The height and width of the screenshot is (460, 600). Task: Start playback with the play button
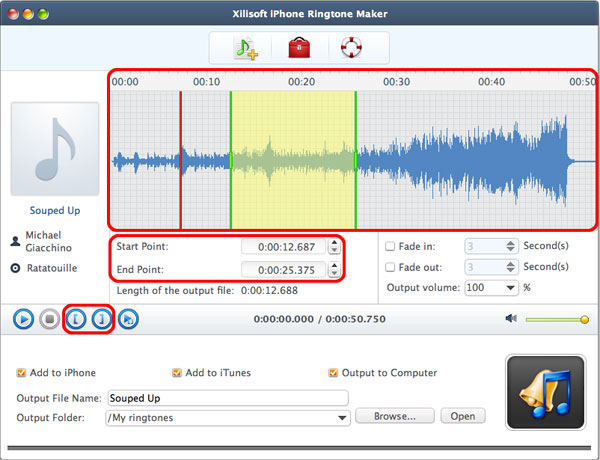(x=23, y=319)
